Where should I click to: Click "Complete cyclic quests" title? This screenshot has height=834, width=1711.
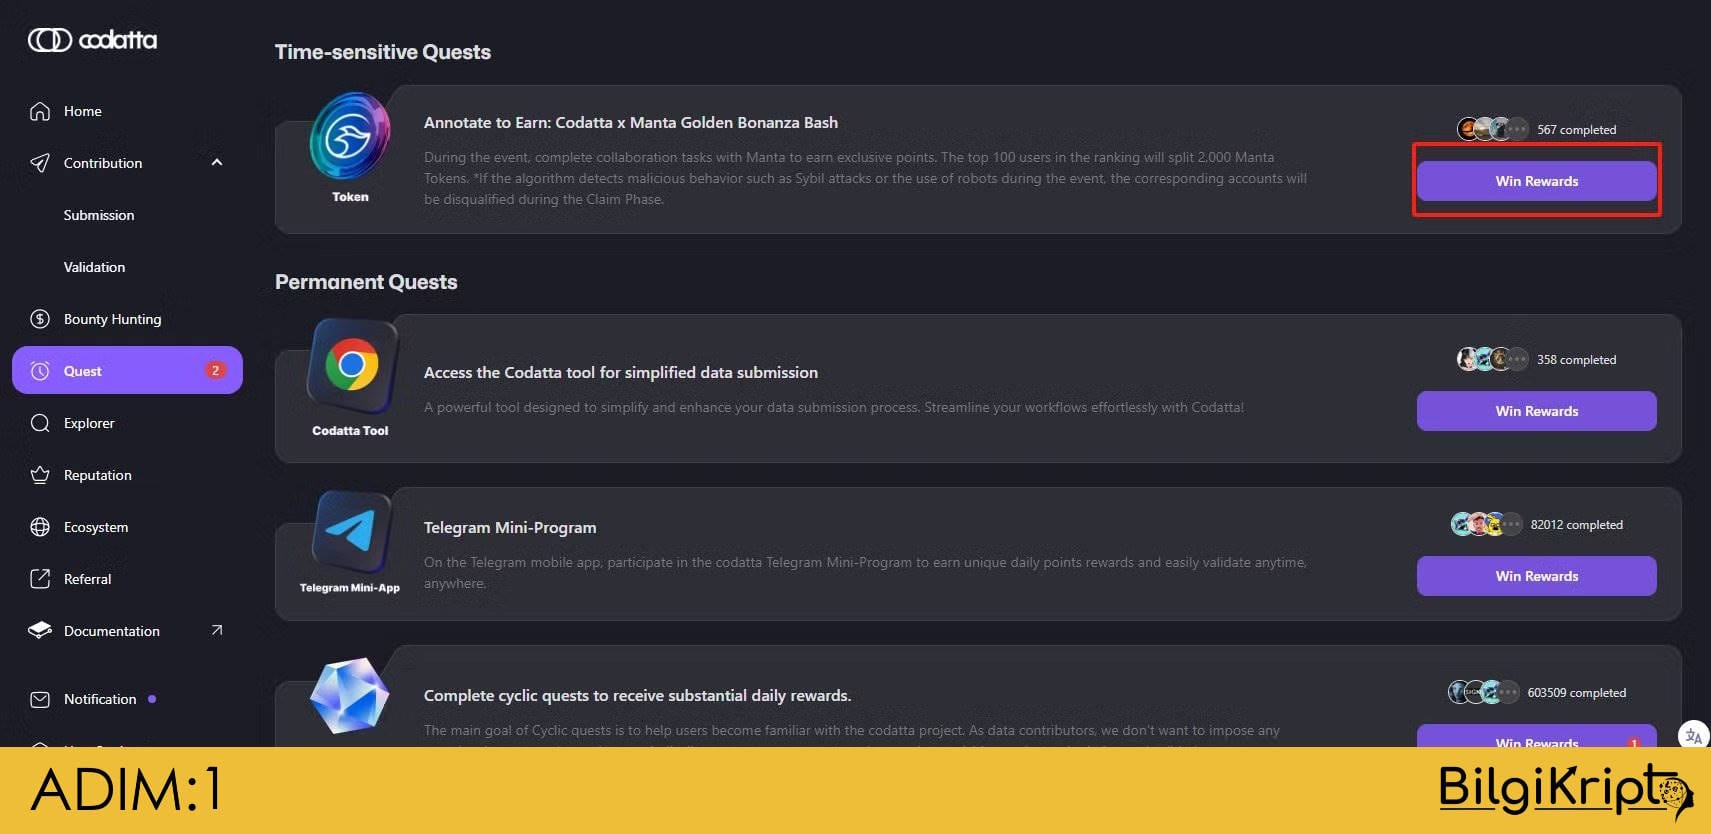pos(638,696)
